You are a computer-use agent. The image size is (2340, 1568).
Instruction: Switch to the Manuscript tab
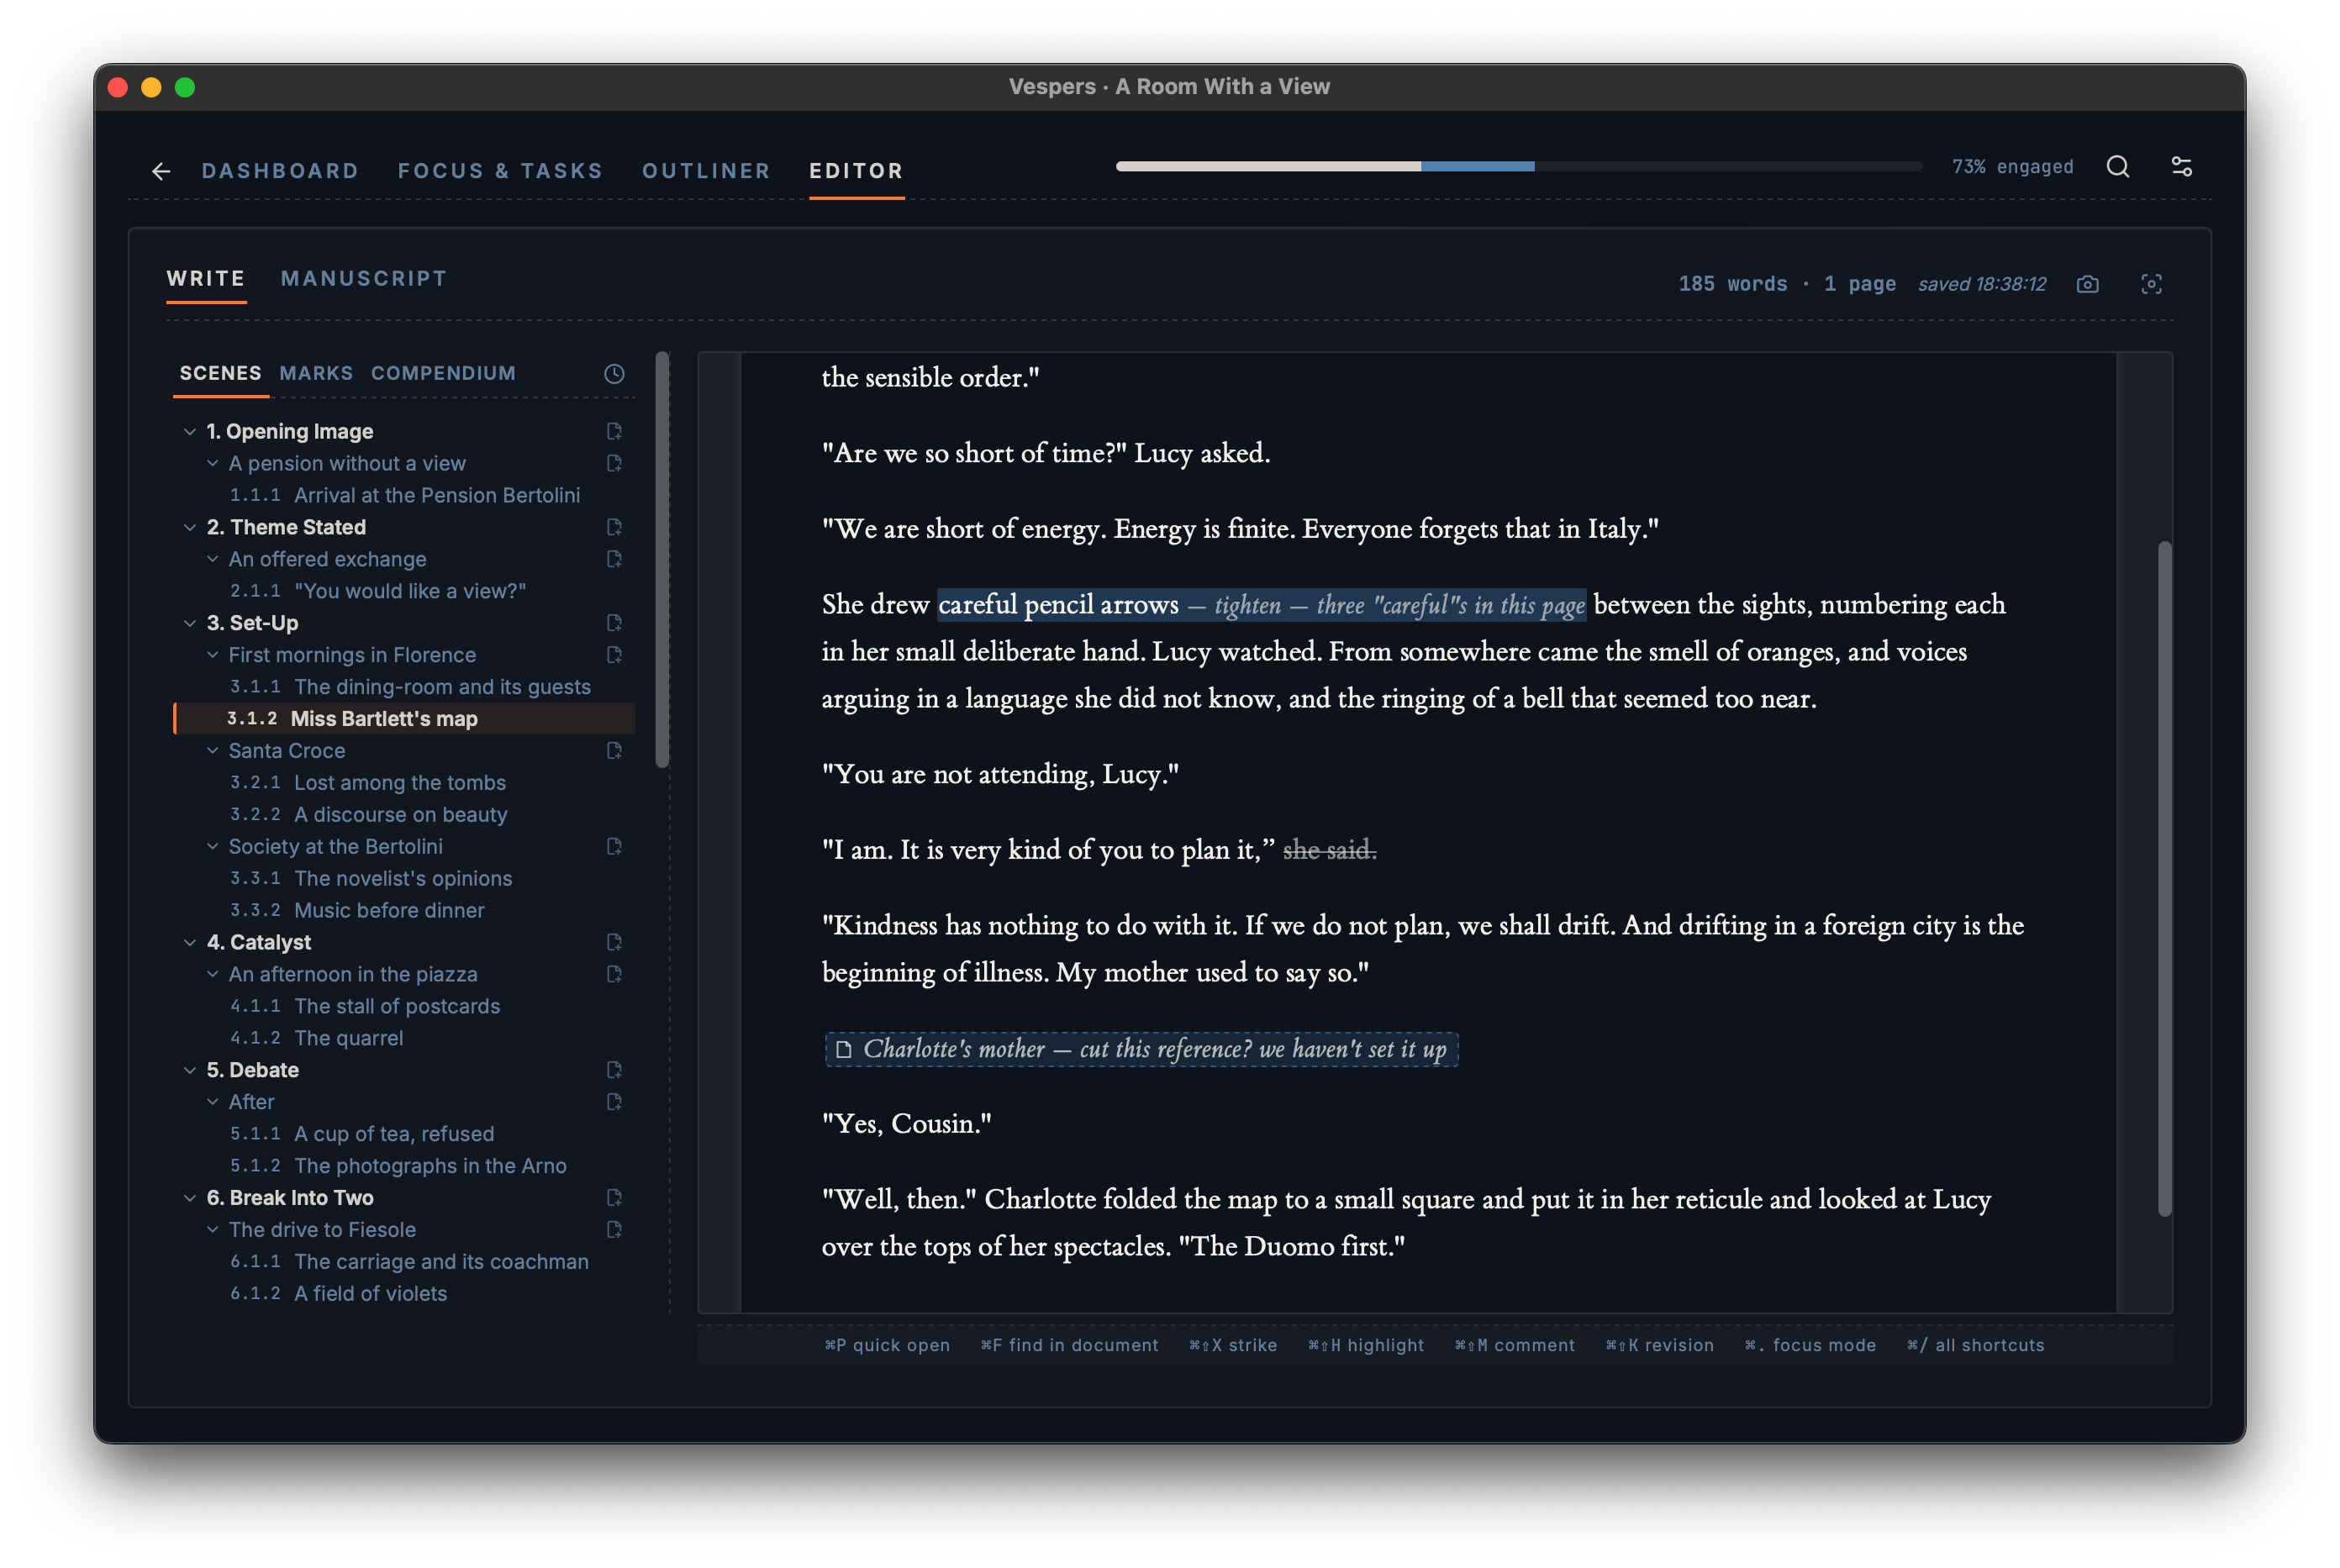coord(364,279)
